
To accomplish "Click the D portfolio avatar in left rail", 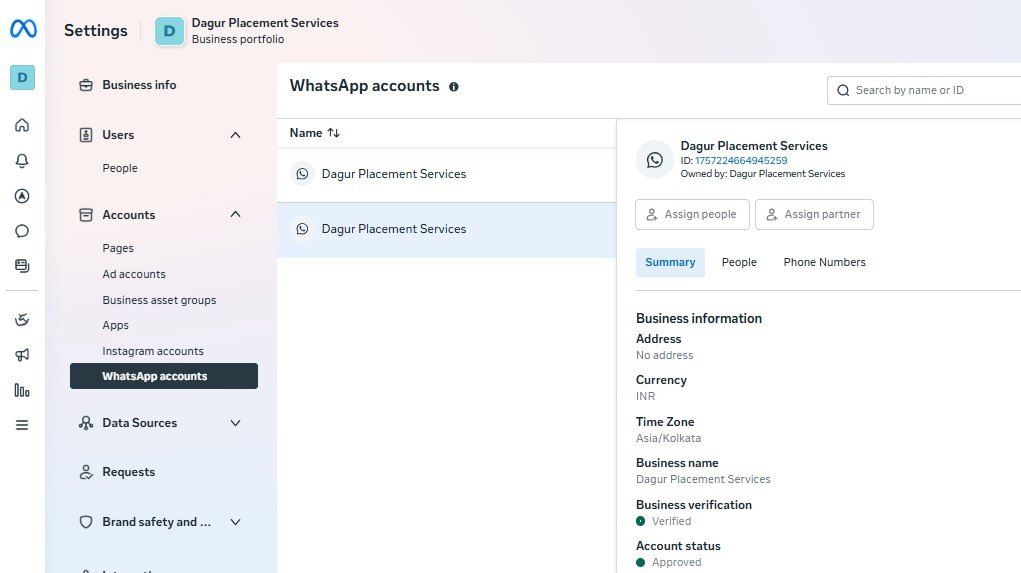I will point(22,77).
